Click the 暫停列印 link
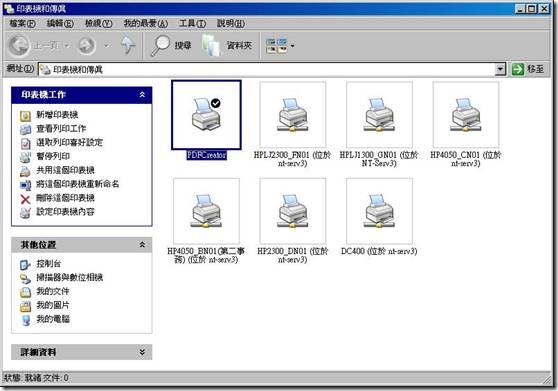 pyautogui.click(x=53, y=156)
